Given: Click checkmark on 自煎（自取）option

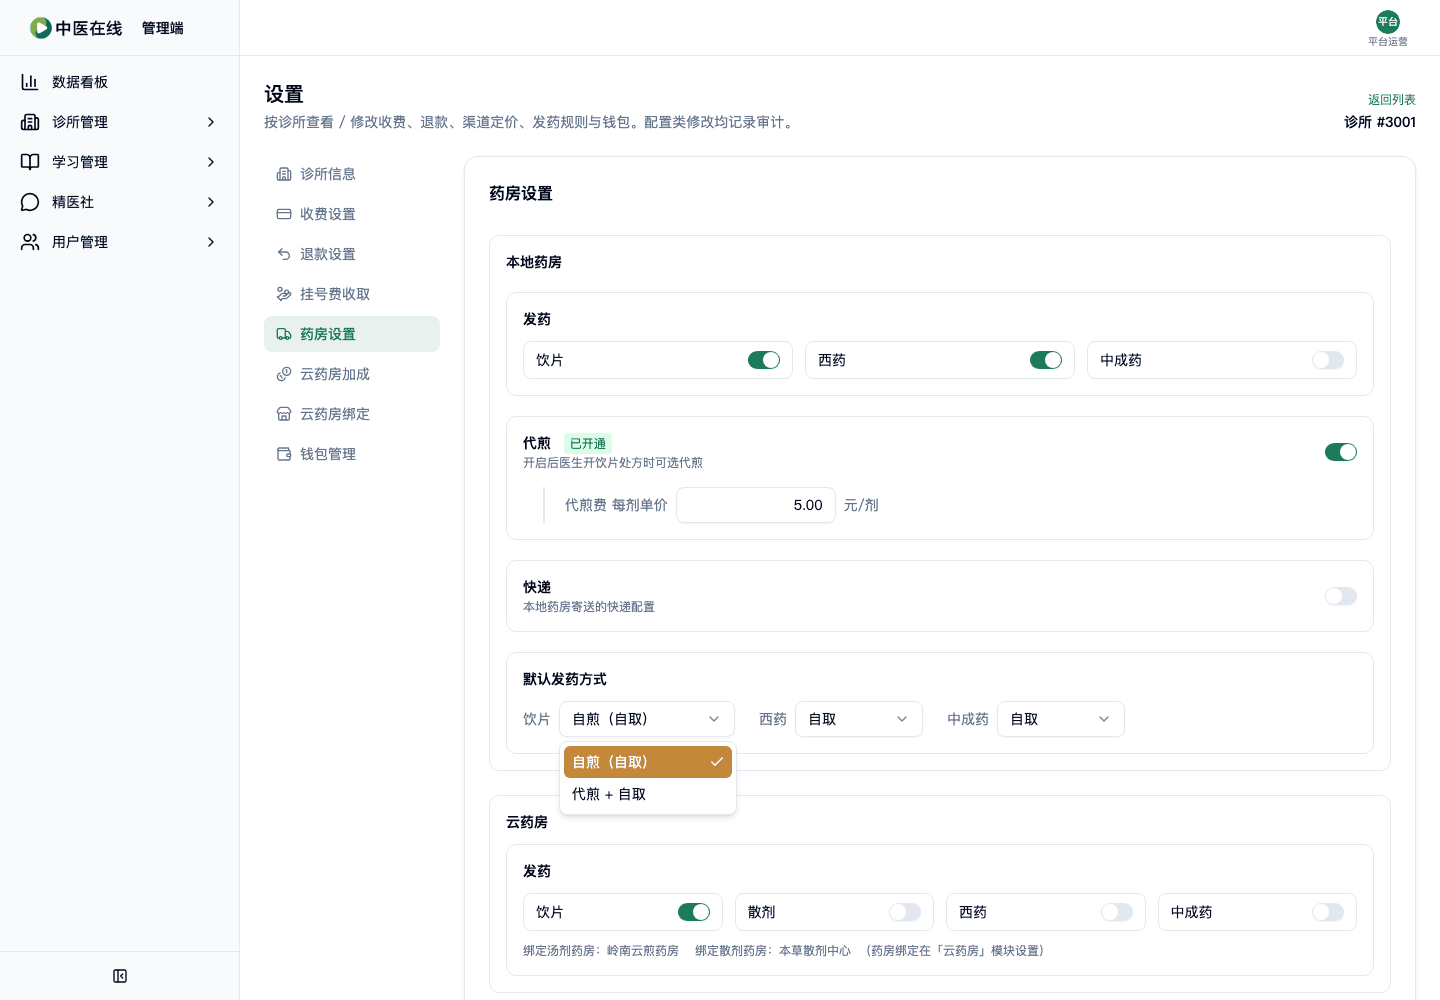Looking at the screenshot, I should [x=717, y=762].
